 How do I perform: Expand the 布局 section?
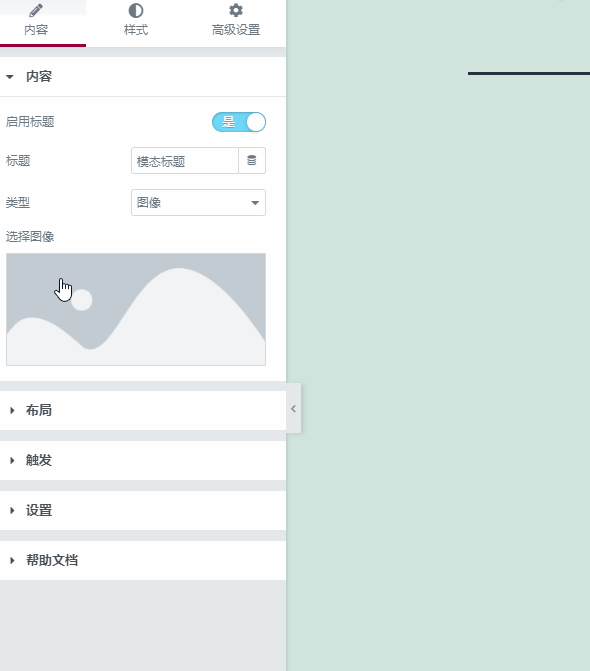coord(143,410)
